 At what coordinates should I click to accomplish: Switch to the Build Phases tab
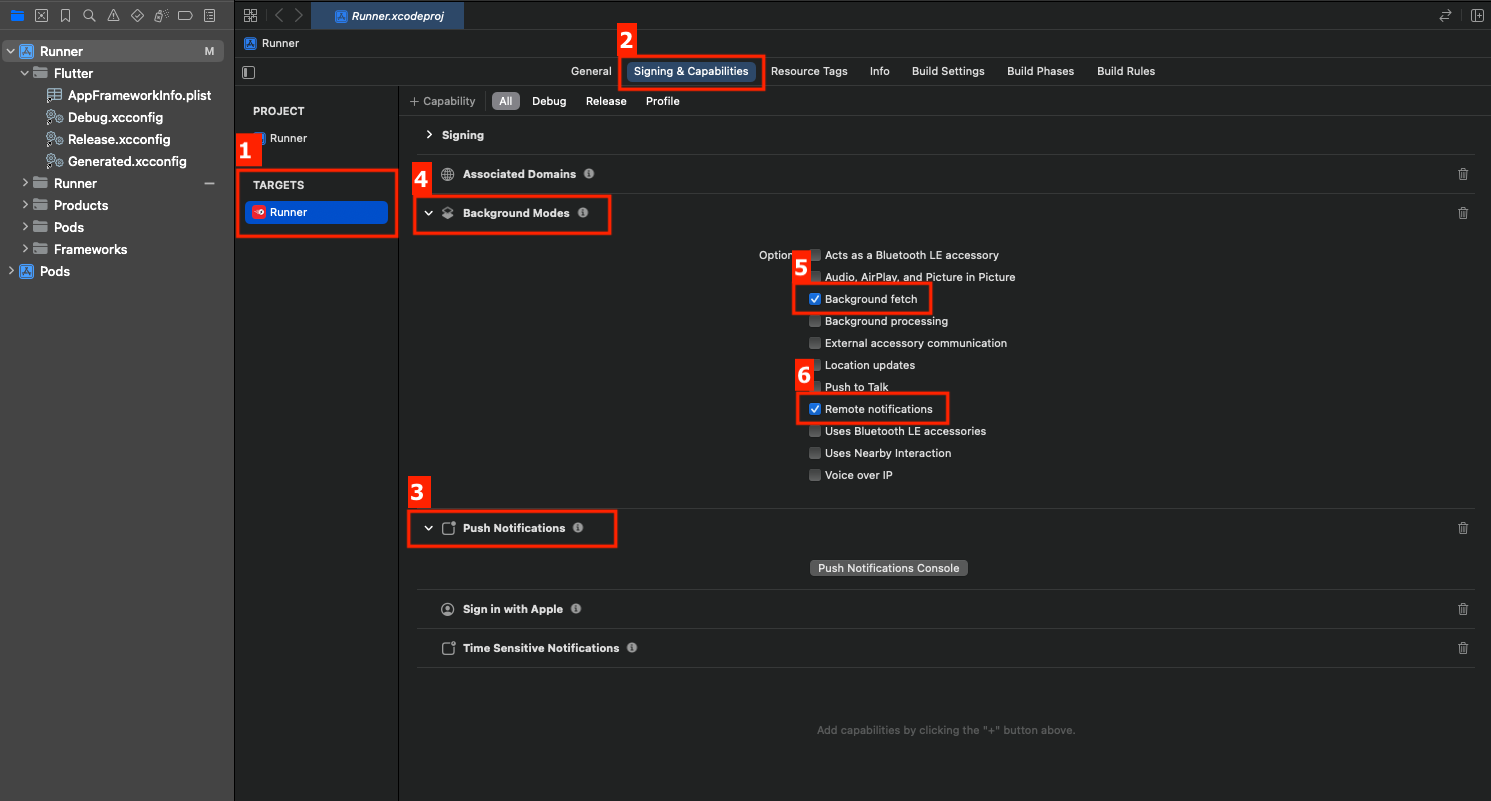click(x=1040, y=71)
